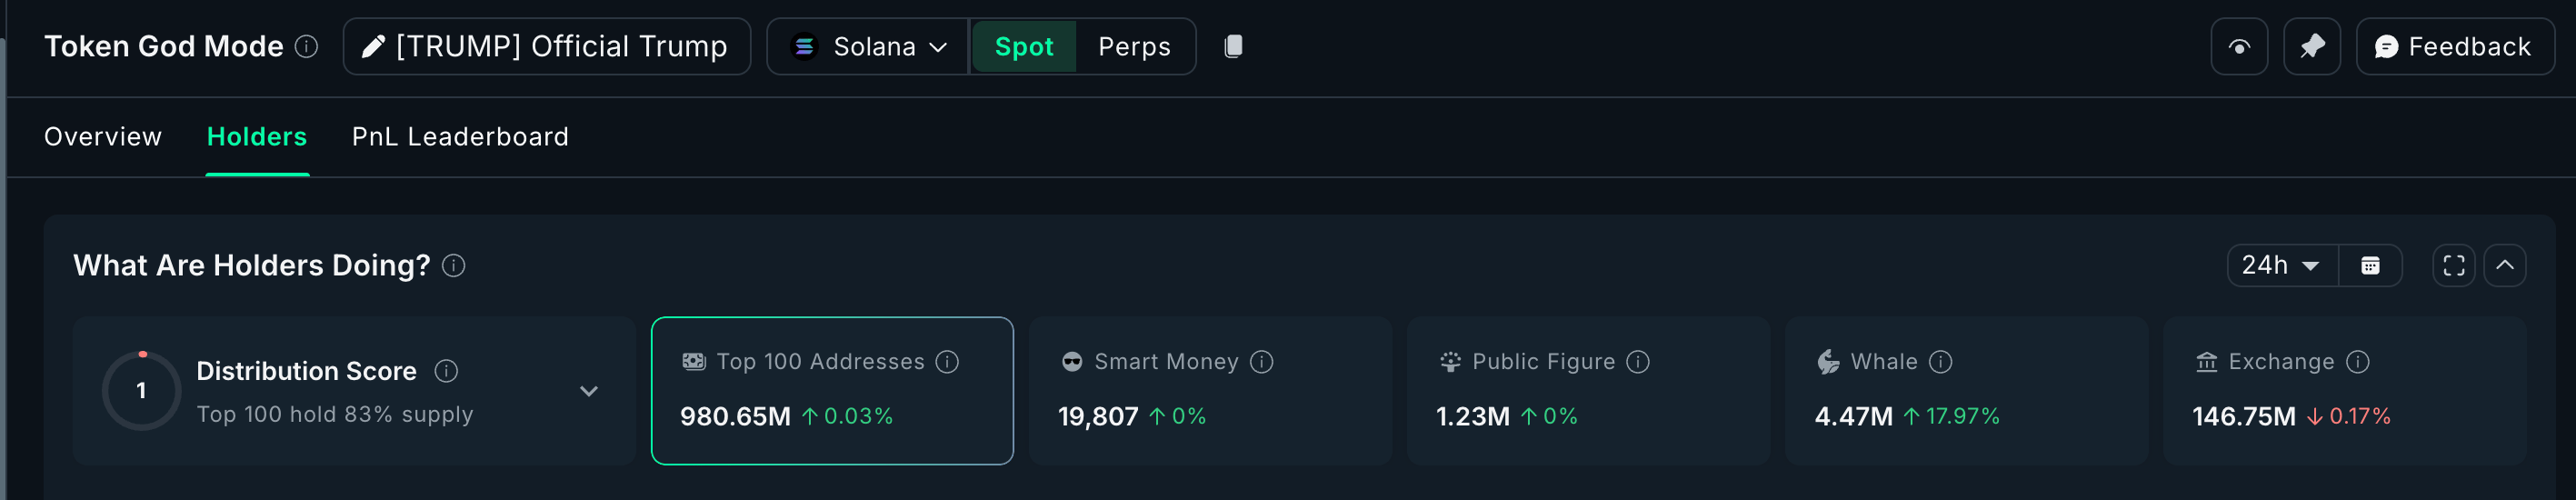Viewport: 2576px width, 500px height.
Task: Collapse the holders section with up chevron
Action: (2504, 265)
